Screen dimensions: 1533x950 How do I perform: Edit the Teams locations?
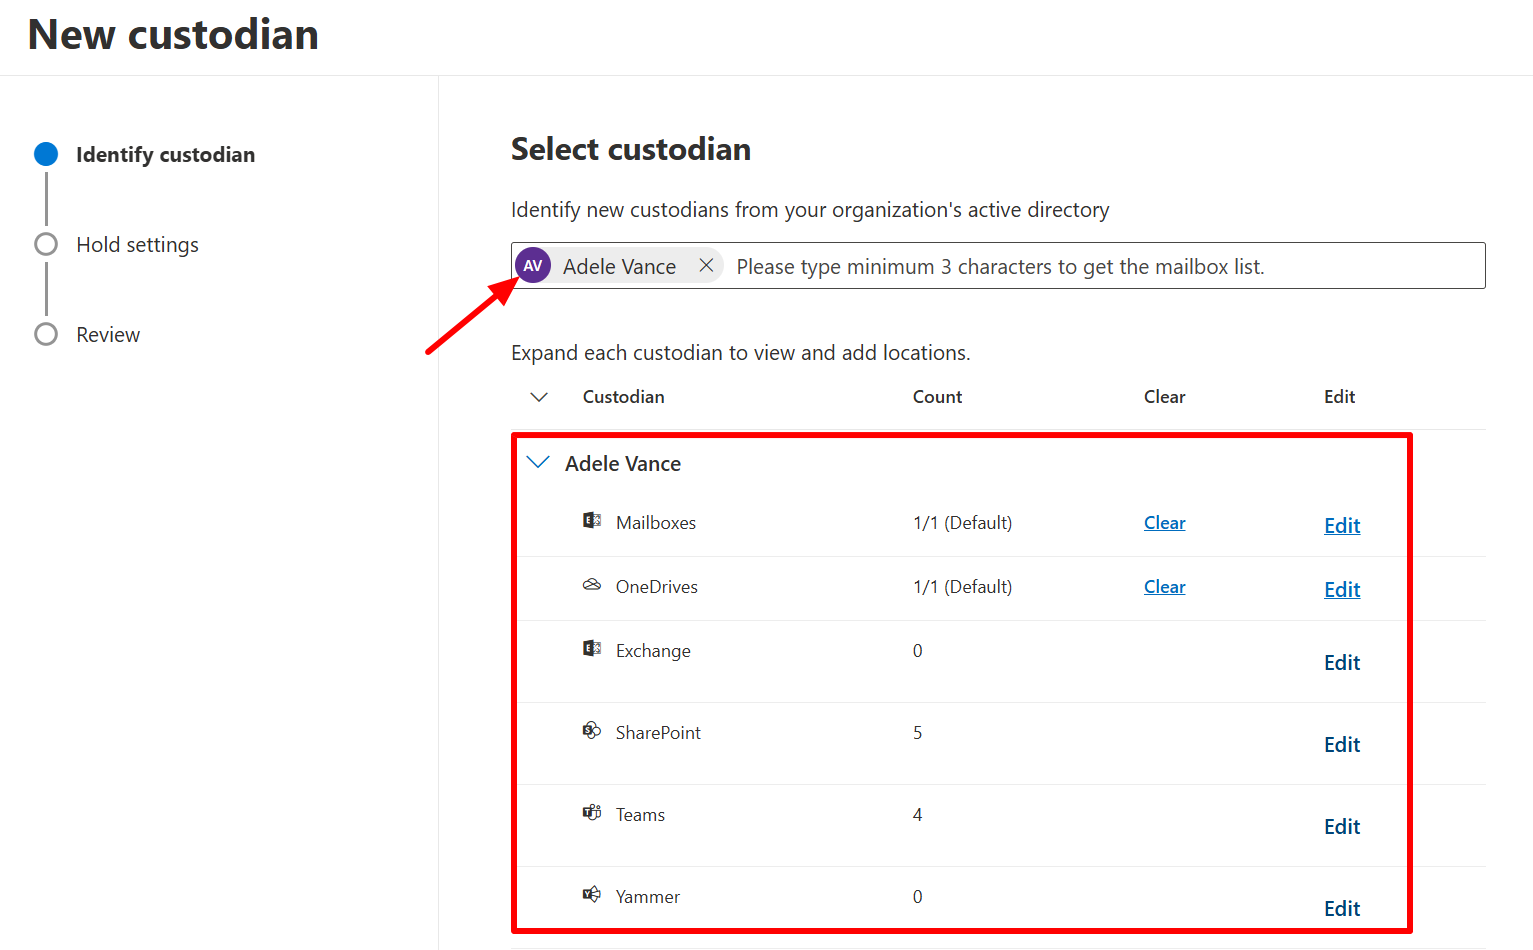click(x=1341, y=826)
